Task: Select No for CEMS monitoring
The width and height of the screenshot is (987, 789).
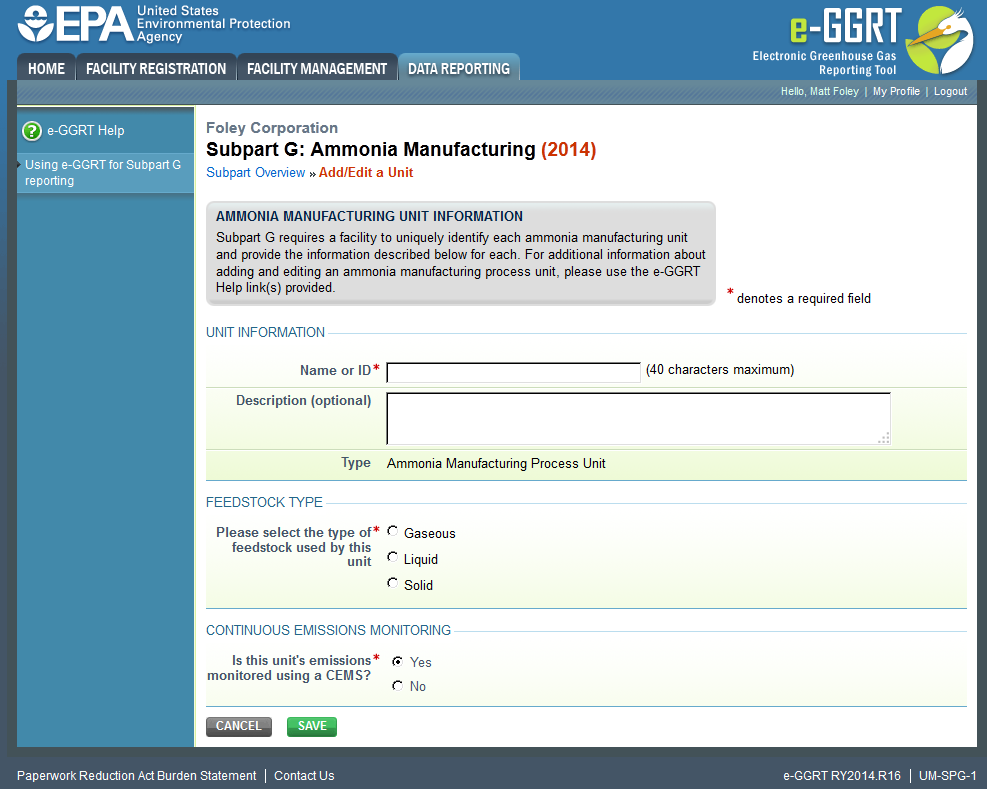Action: coord(397,685)
